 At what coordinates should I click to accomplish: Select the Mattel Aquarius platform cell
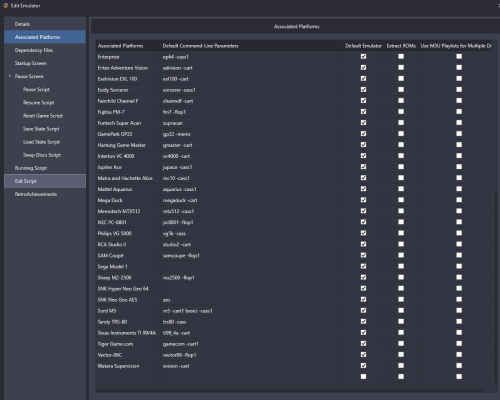(128, 189)
